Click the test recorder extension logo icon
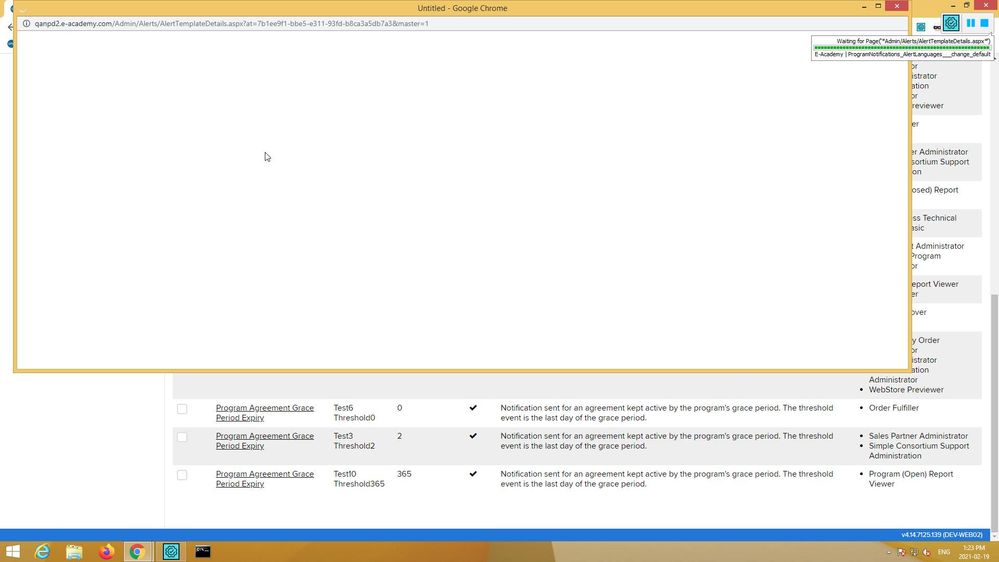This screenshot has height=562, width=999. [x=951, y=23]
